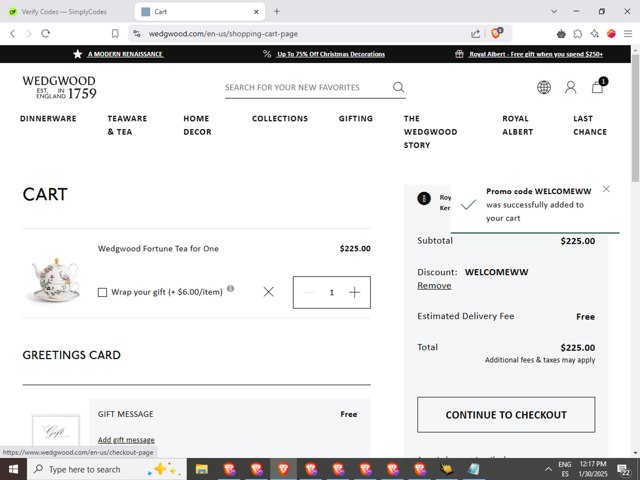The image size is (640, 480).
Task: Click Continue to Checkout button
Action: [x=506, y=415]
